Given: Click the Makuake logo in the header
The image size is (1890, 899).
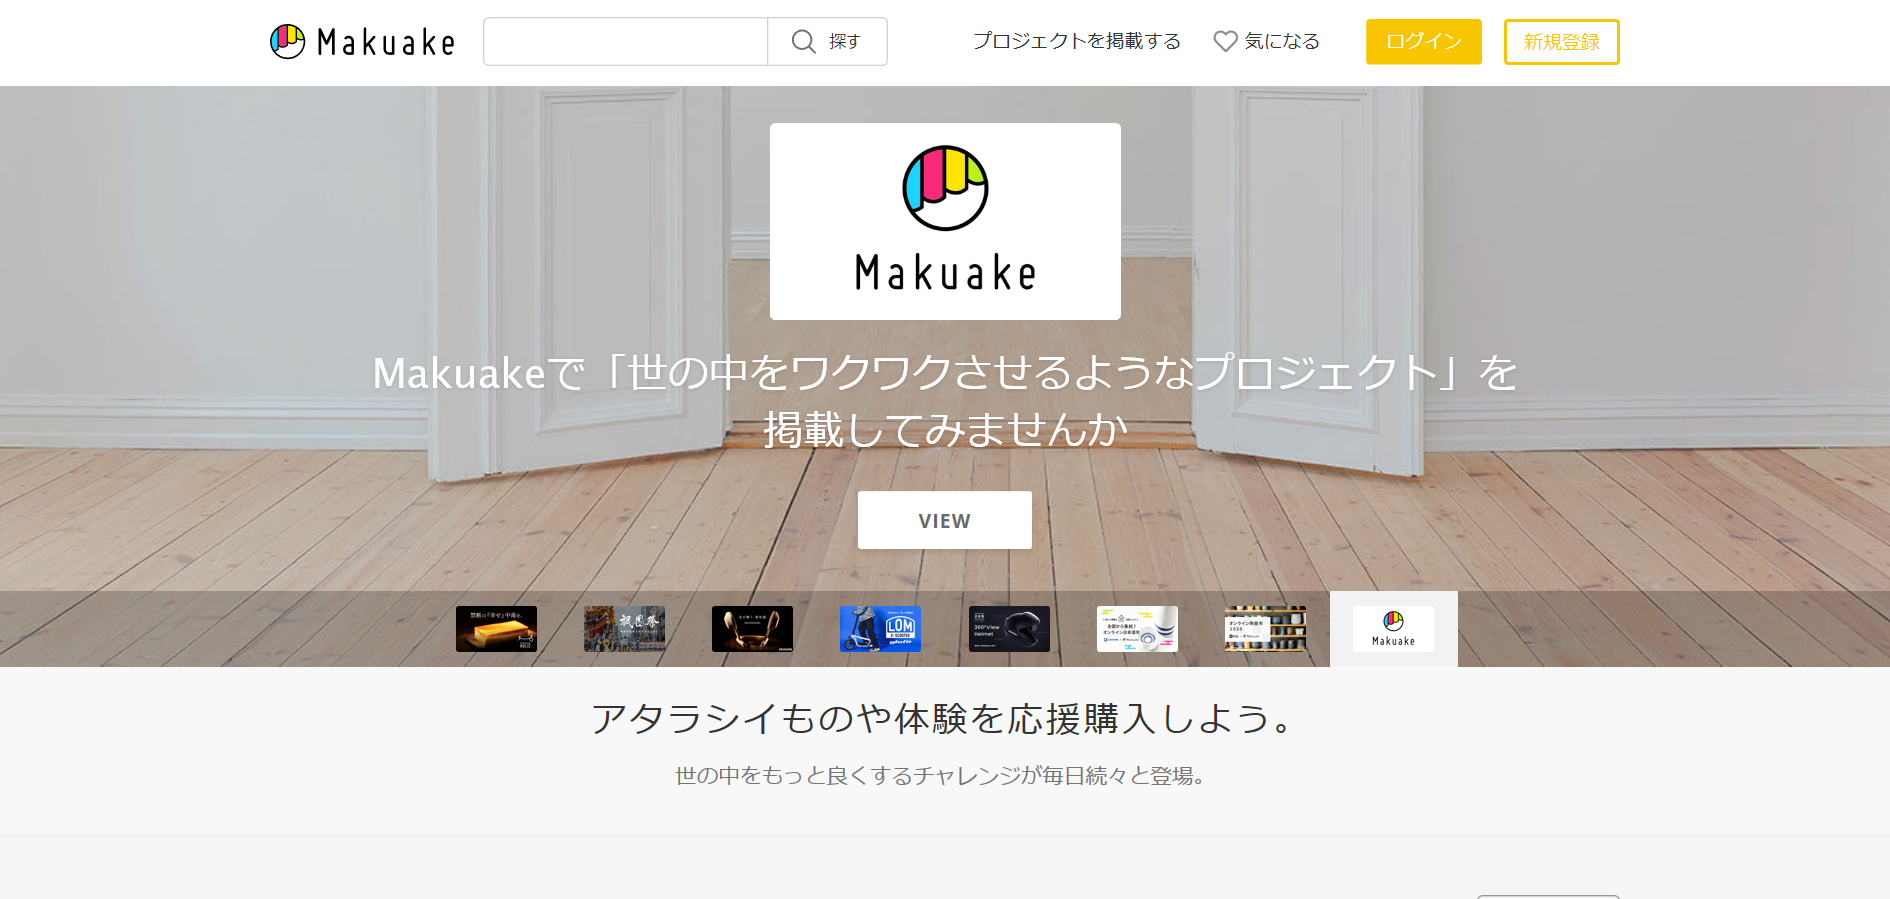Looking at the screenshot, I should tap(362, 42).
